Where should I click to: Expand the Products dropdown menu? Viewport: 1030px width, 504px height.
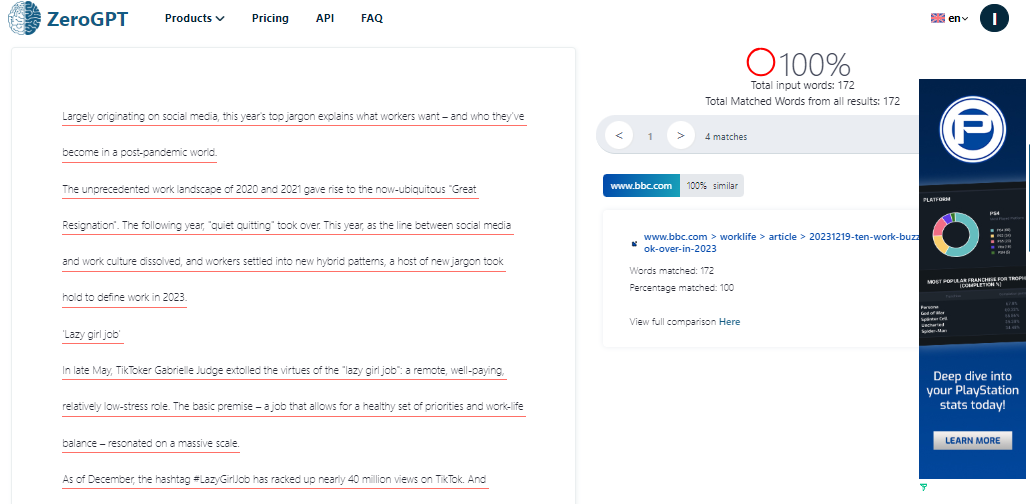click(x=194, y=18)
